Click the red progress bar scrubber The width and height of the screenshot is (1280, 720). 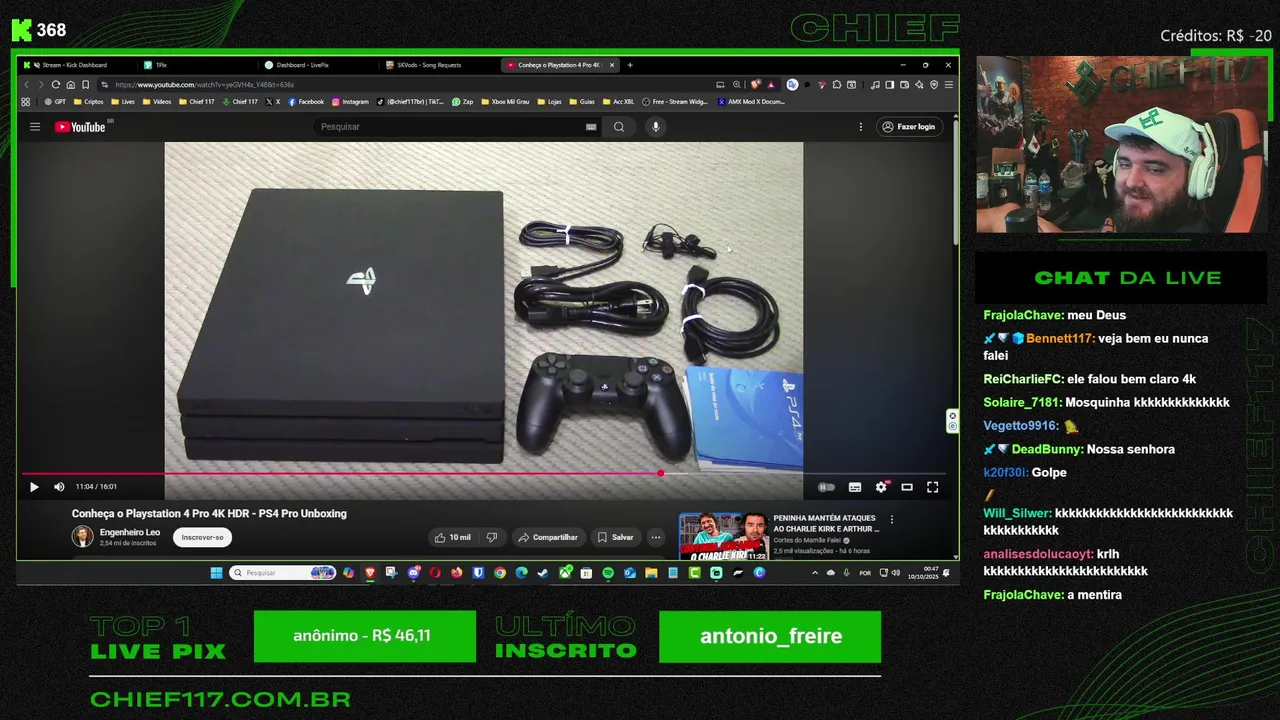coord(661,473)
